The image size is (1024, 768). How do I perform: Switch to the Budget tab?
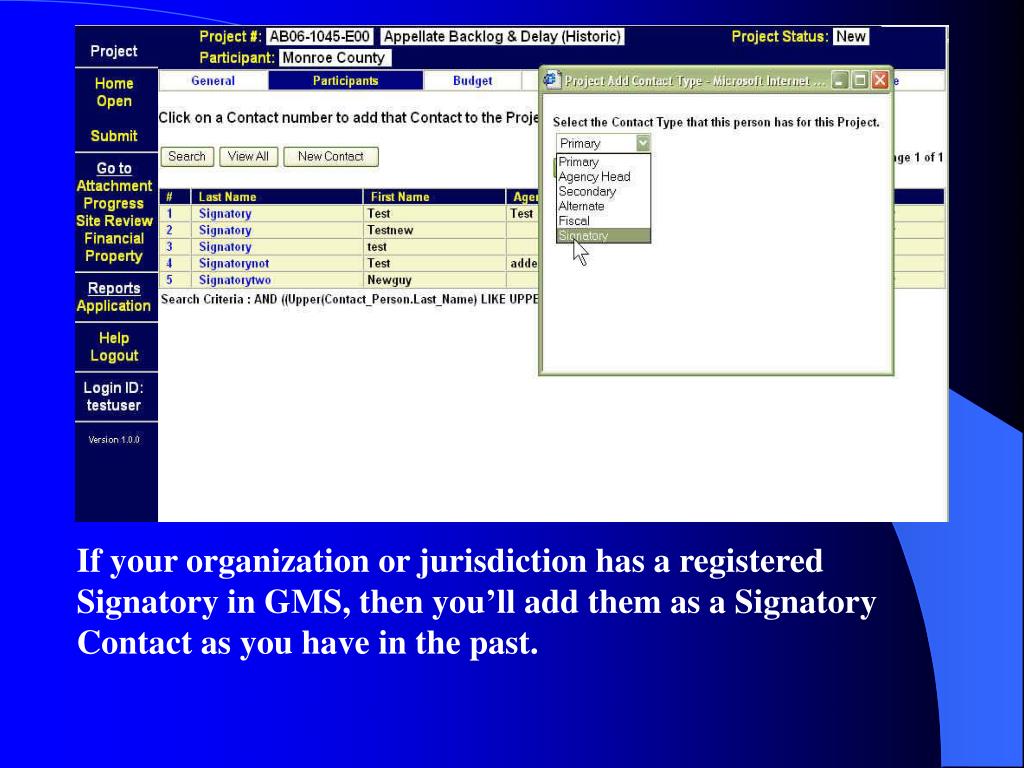472,81
